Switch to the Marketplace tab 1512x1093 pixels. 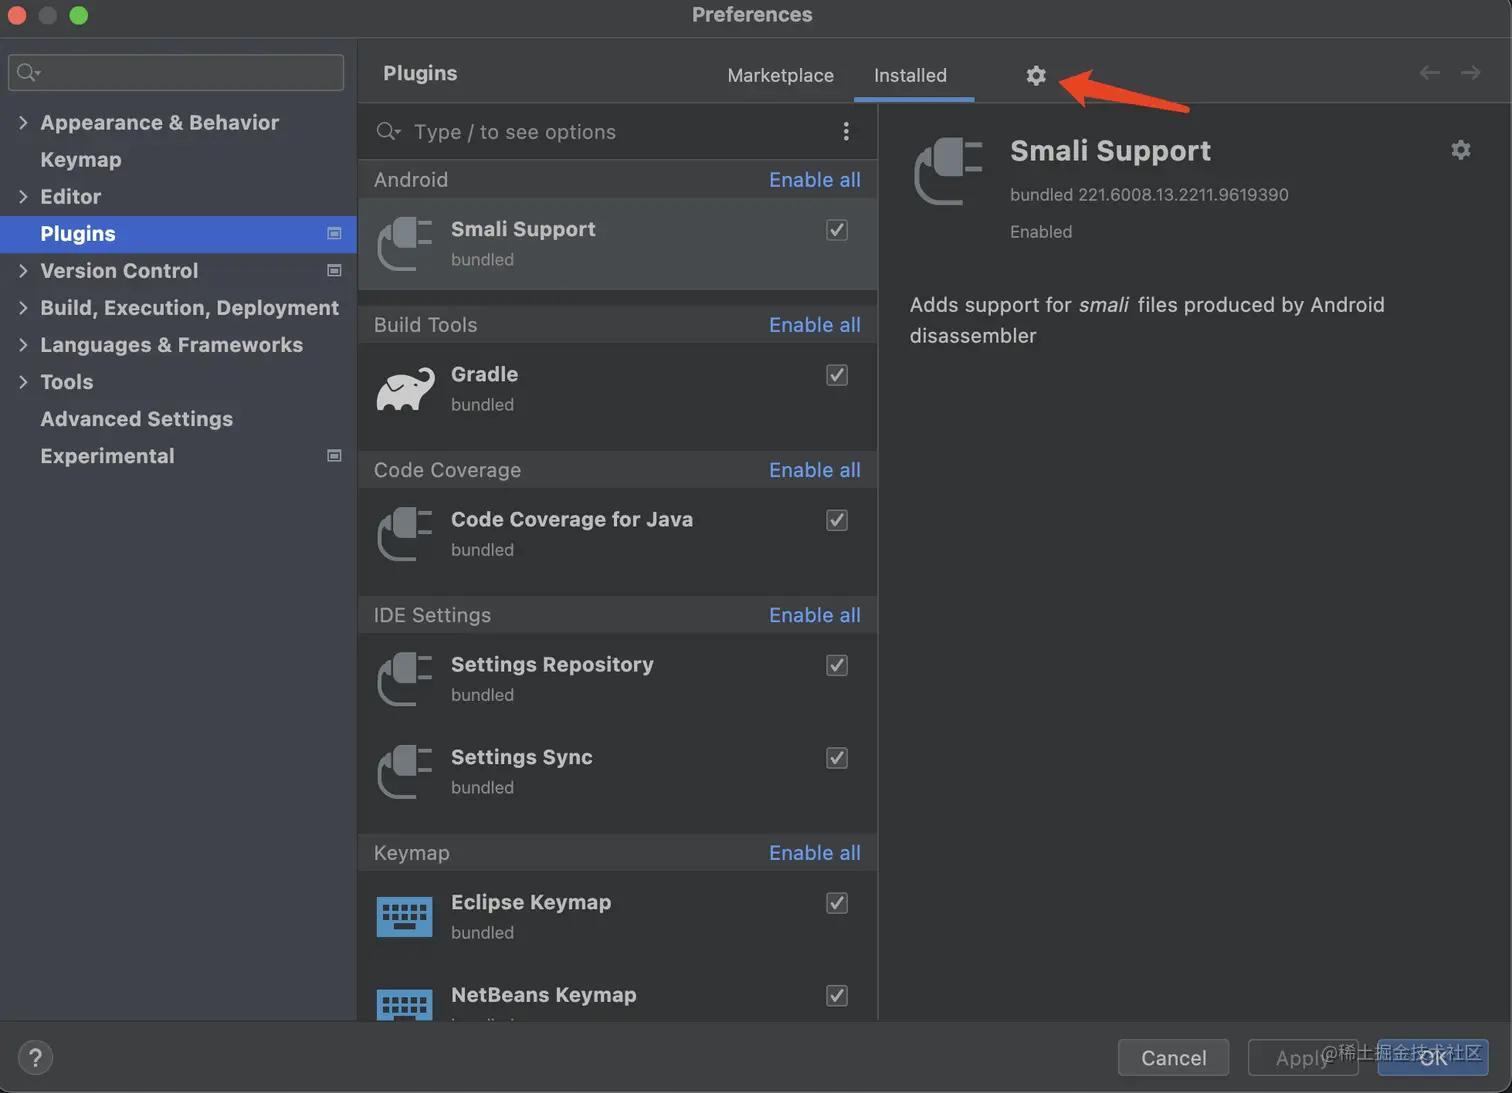tap(780, 75)
